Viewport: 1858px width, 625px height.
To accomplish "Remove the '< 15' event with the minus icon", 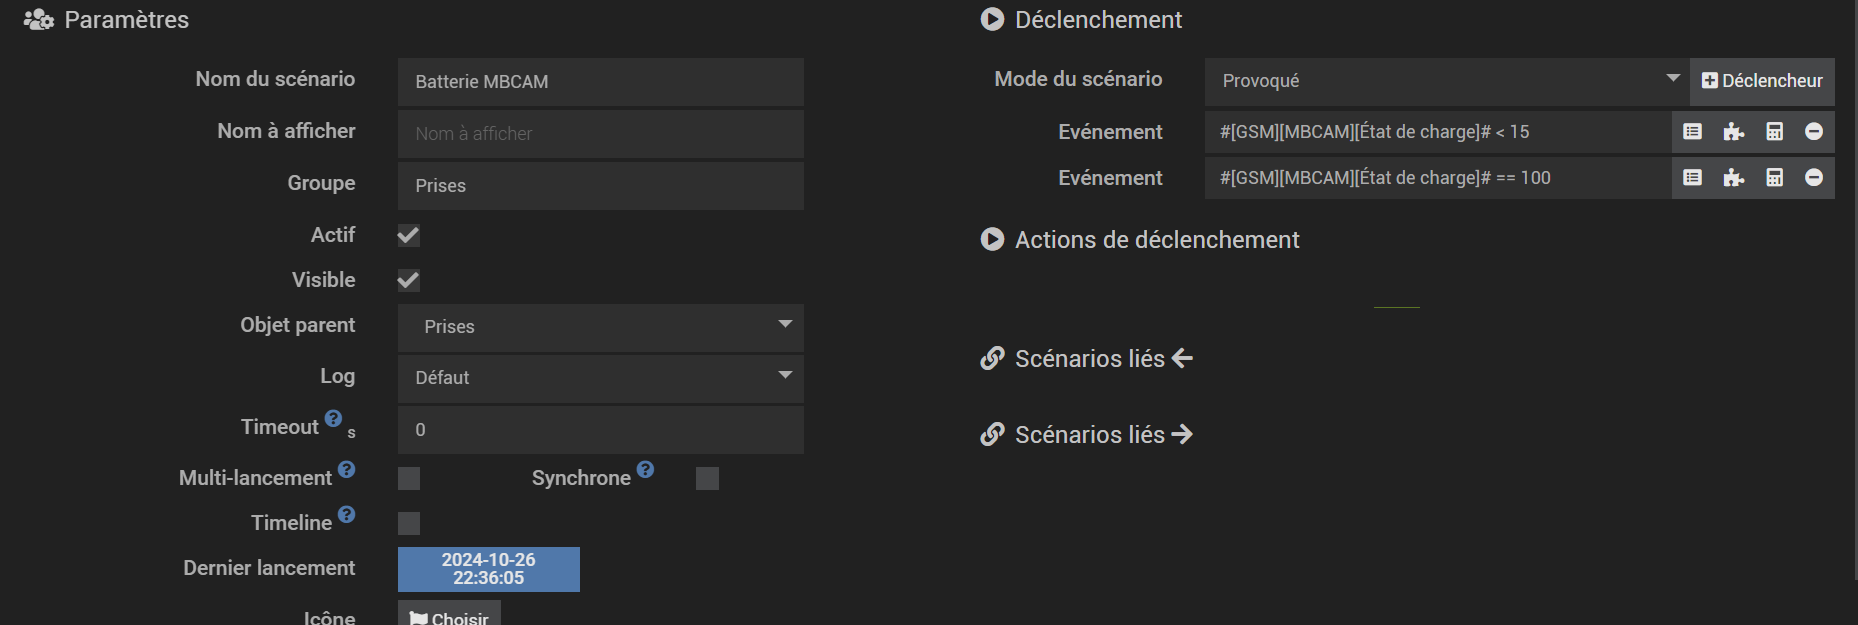I will point(1814,132).
